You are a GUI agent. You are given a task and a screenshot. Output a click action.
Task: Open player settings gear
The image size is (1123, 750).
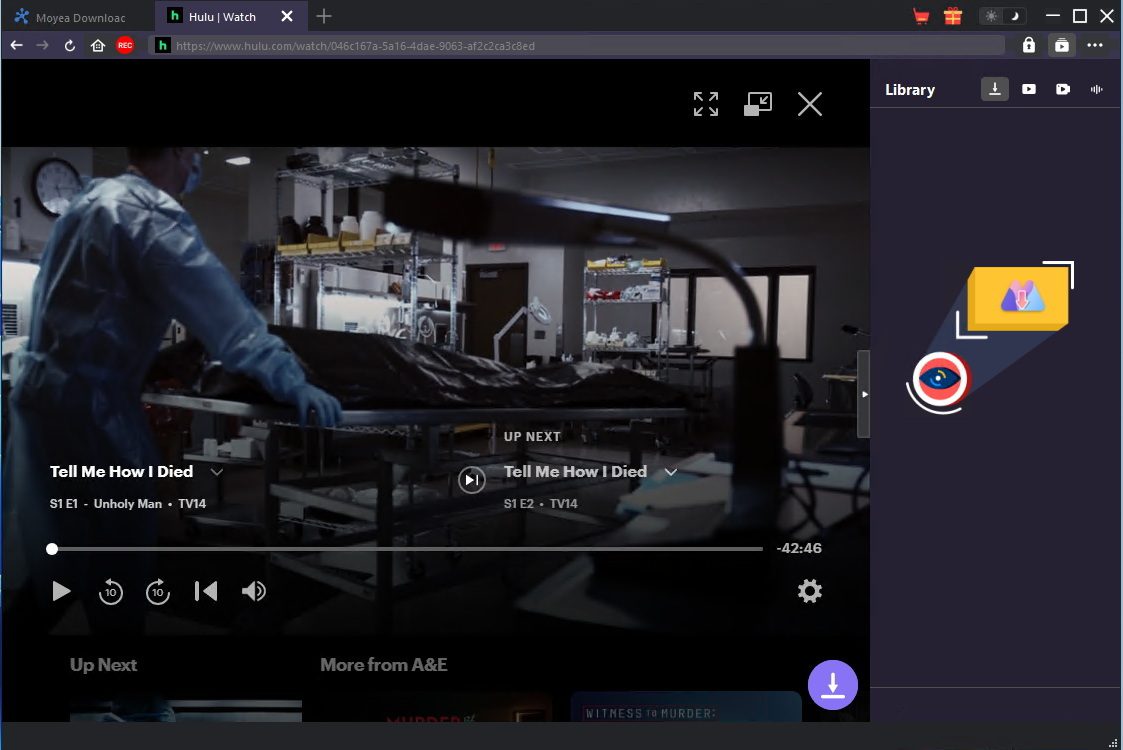click(x=809, y=591)
